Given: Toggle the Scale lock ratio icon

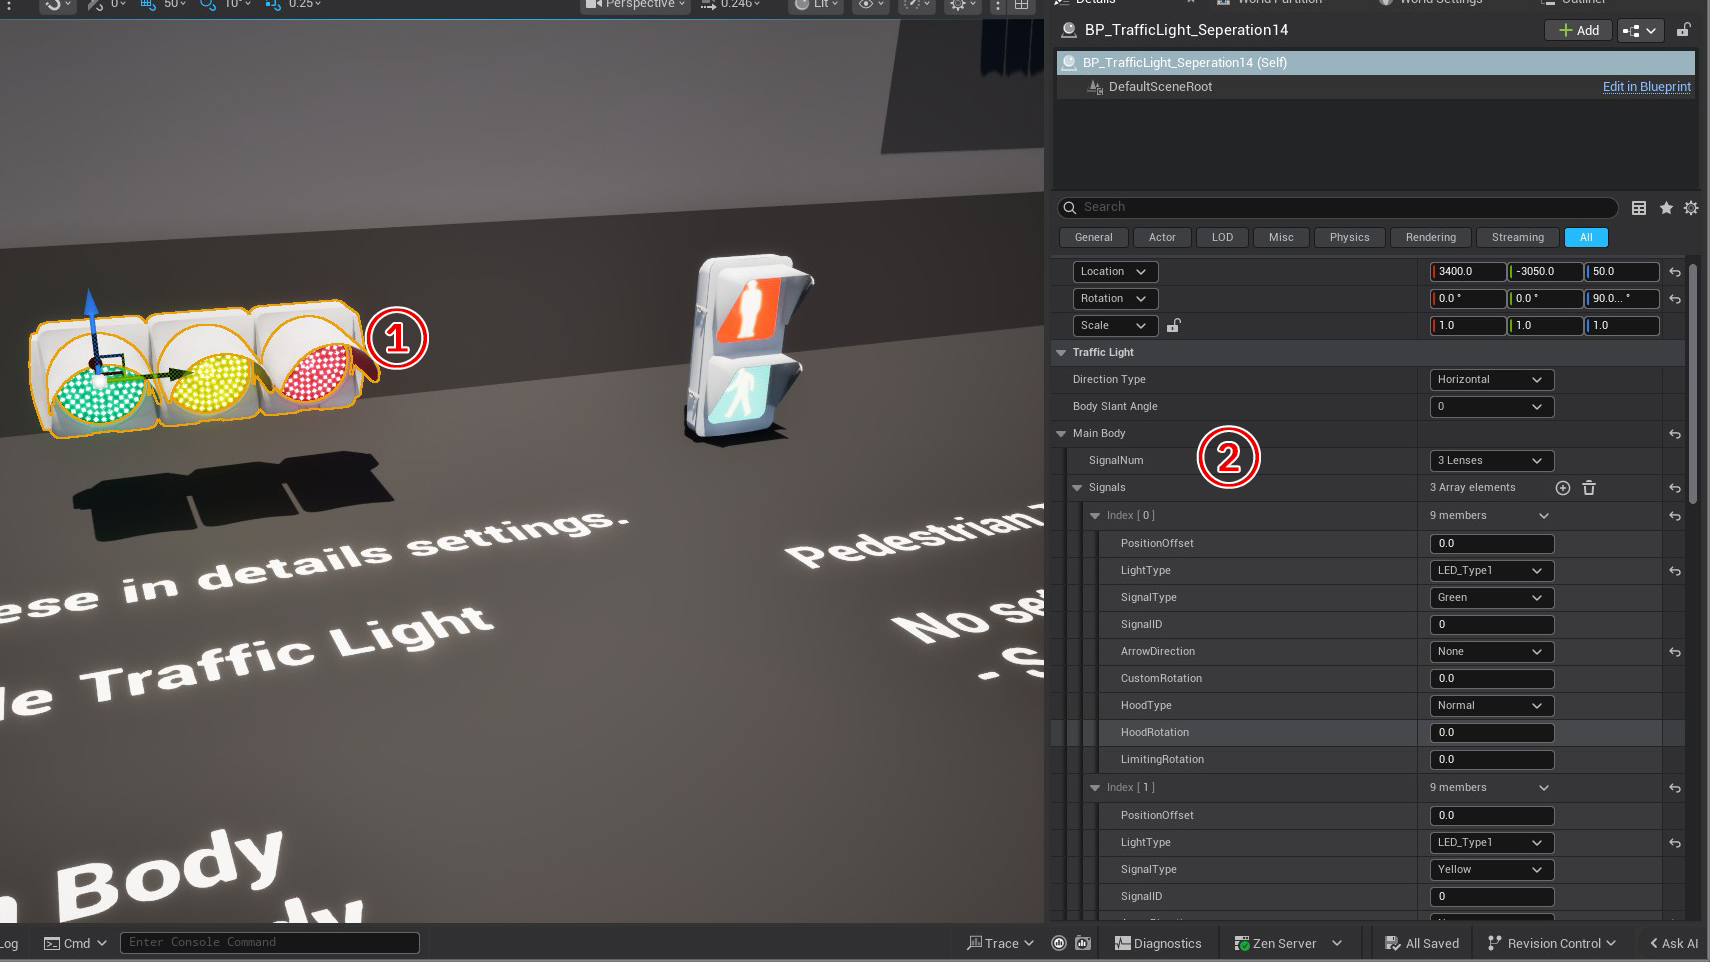Looking at the screenshot, I should (x=1174, y=326).
